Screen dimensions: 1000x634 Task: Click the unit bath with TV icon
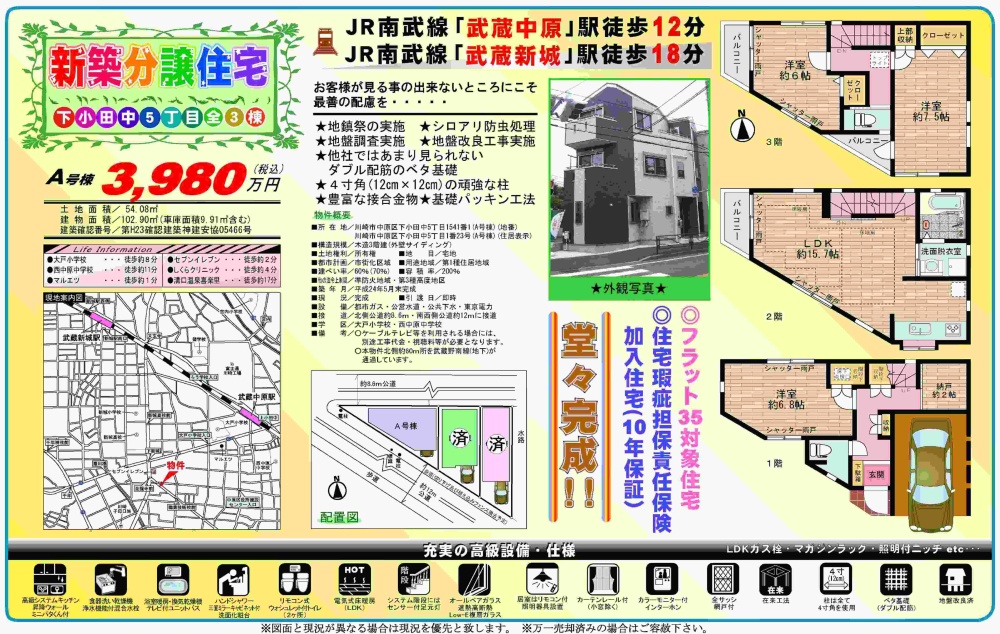(173, 579)
